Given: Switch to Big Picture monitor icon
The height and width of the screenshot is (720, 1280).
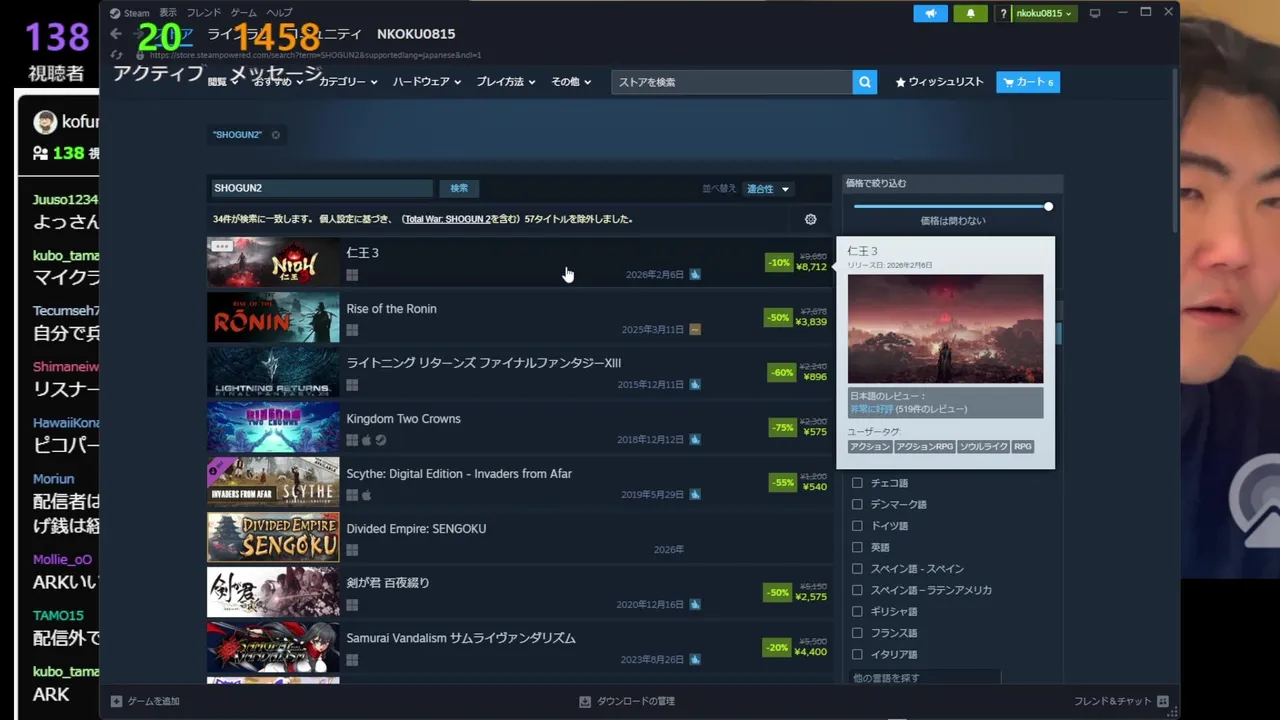Looking at the screenshot, I should (x=1095, y=13).
